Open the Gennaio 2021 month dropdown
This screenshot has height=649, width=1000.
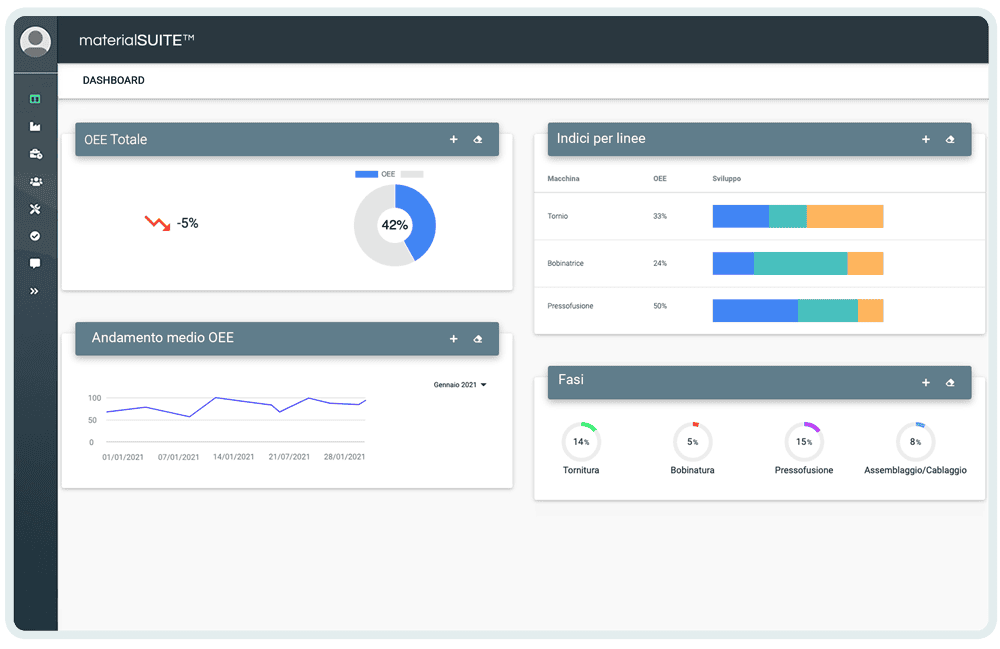pos(460,385)
